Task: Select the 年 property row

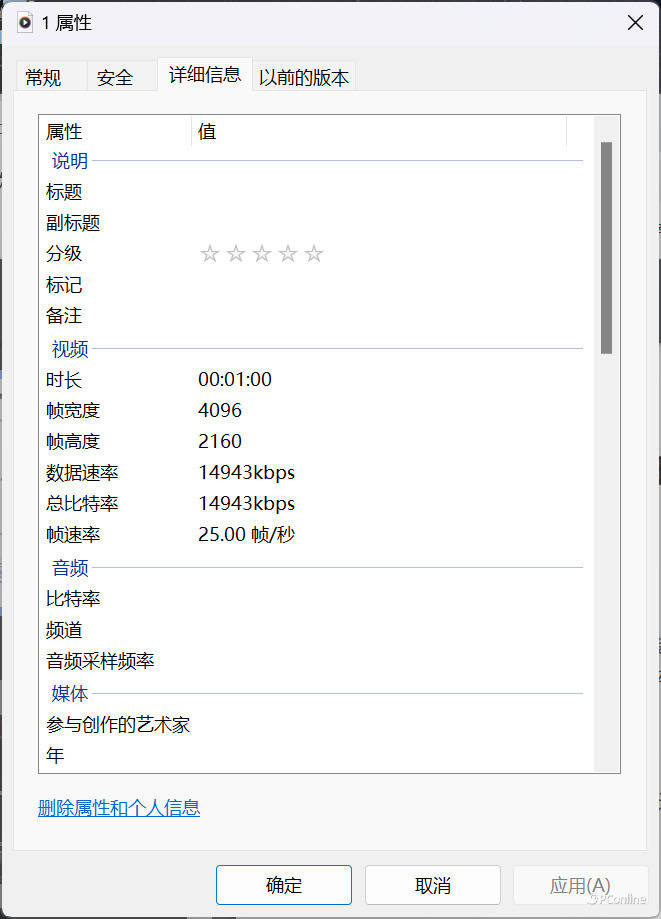Action: [314, 756]
